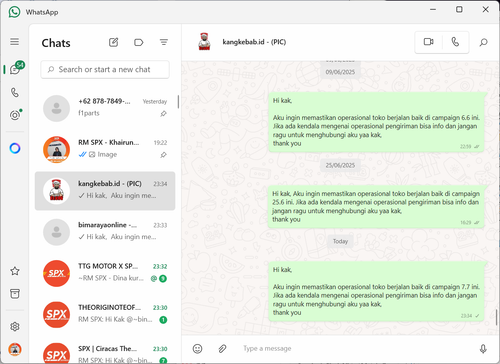Click the campaign 25.6 message bubble
500x364 pixels.
[x=376, y=207]
